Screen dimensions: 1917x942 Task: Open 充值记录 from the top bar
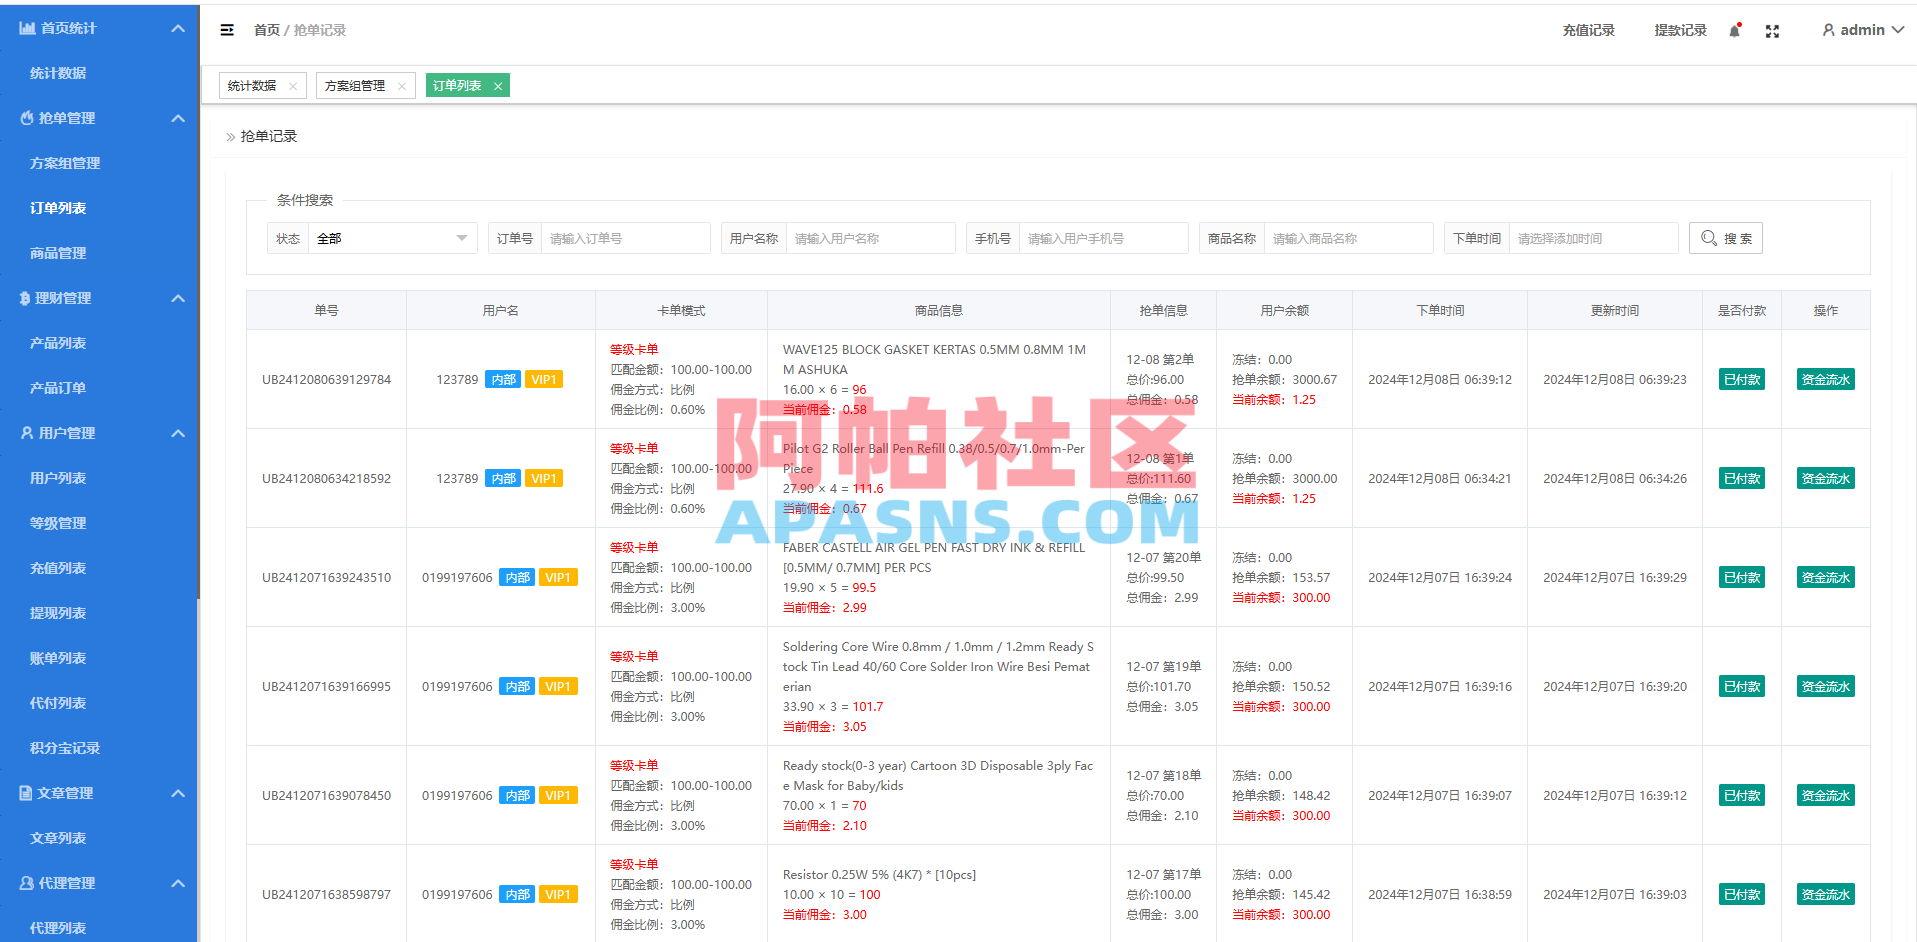[1588, 30]
